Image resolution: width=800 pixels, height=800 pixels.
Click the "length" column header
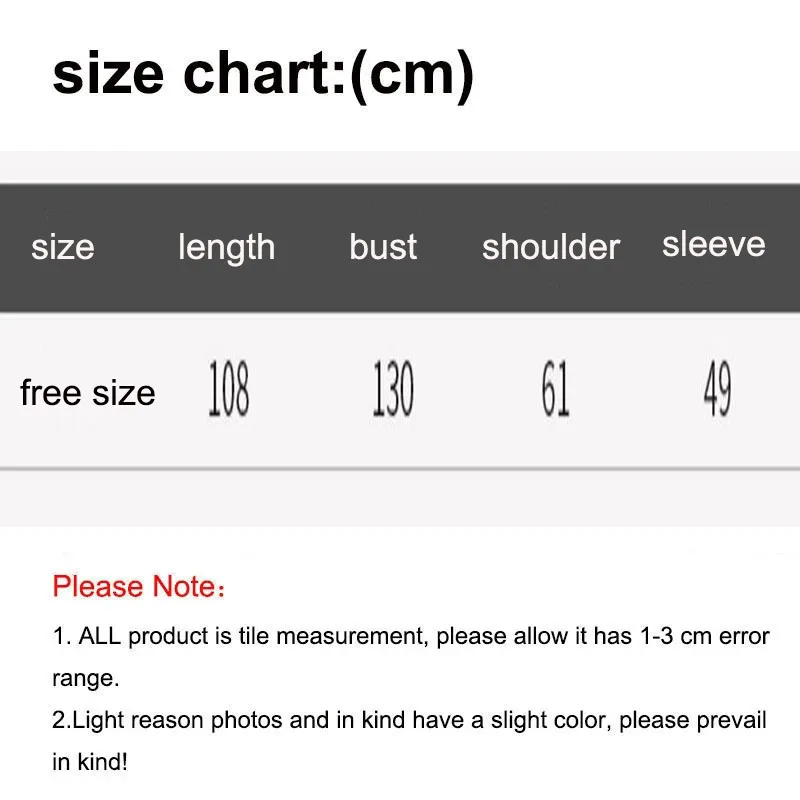pos(226,247)
